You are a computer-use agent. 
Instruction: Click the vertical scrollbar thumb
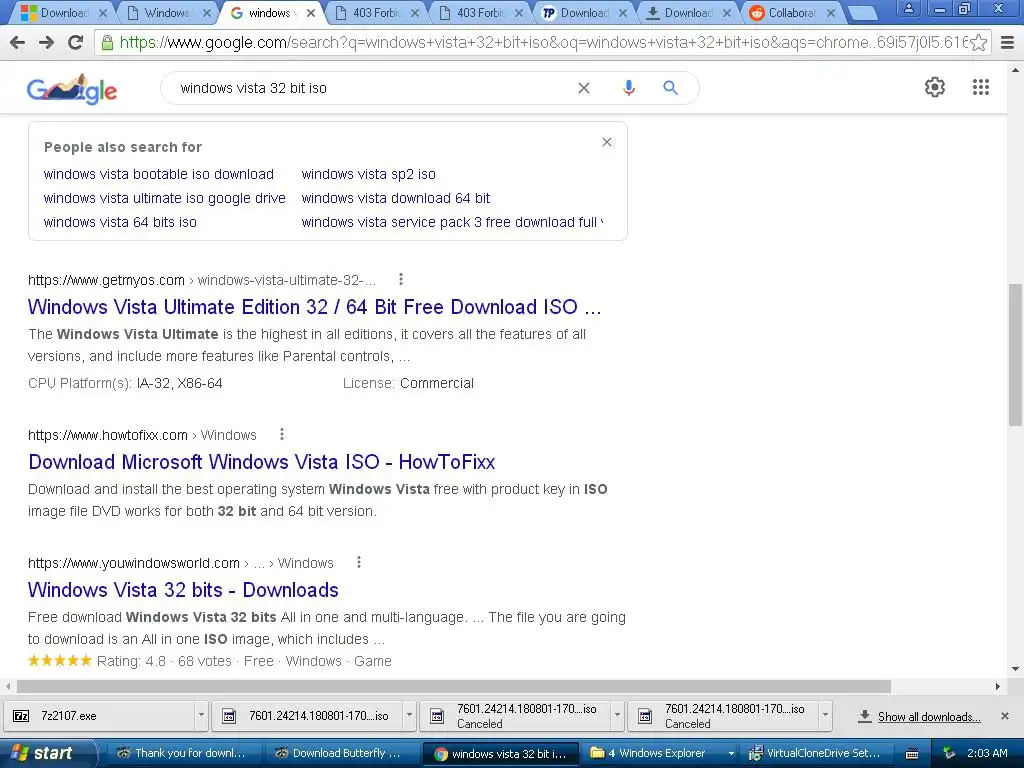[x=1015, y=355]
